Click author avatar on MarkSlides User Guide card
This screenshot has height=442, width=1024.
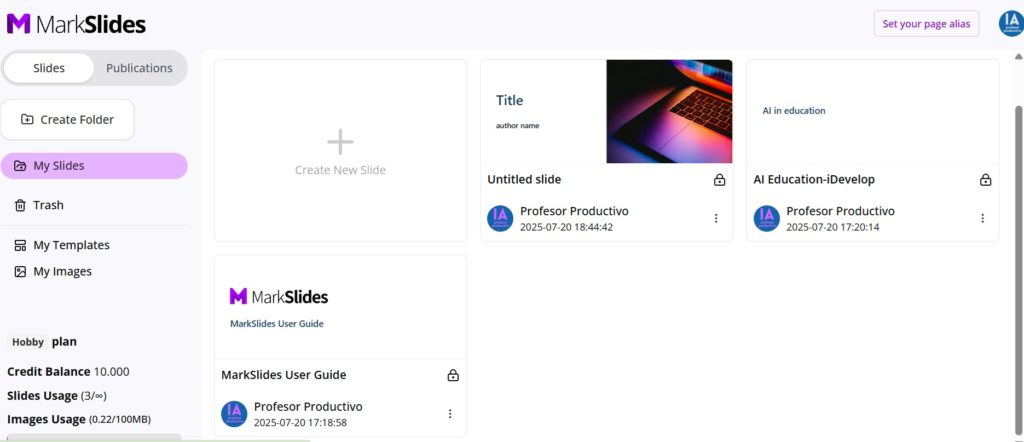coord(234,414)
